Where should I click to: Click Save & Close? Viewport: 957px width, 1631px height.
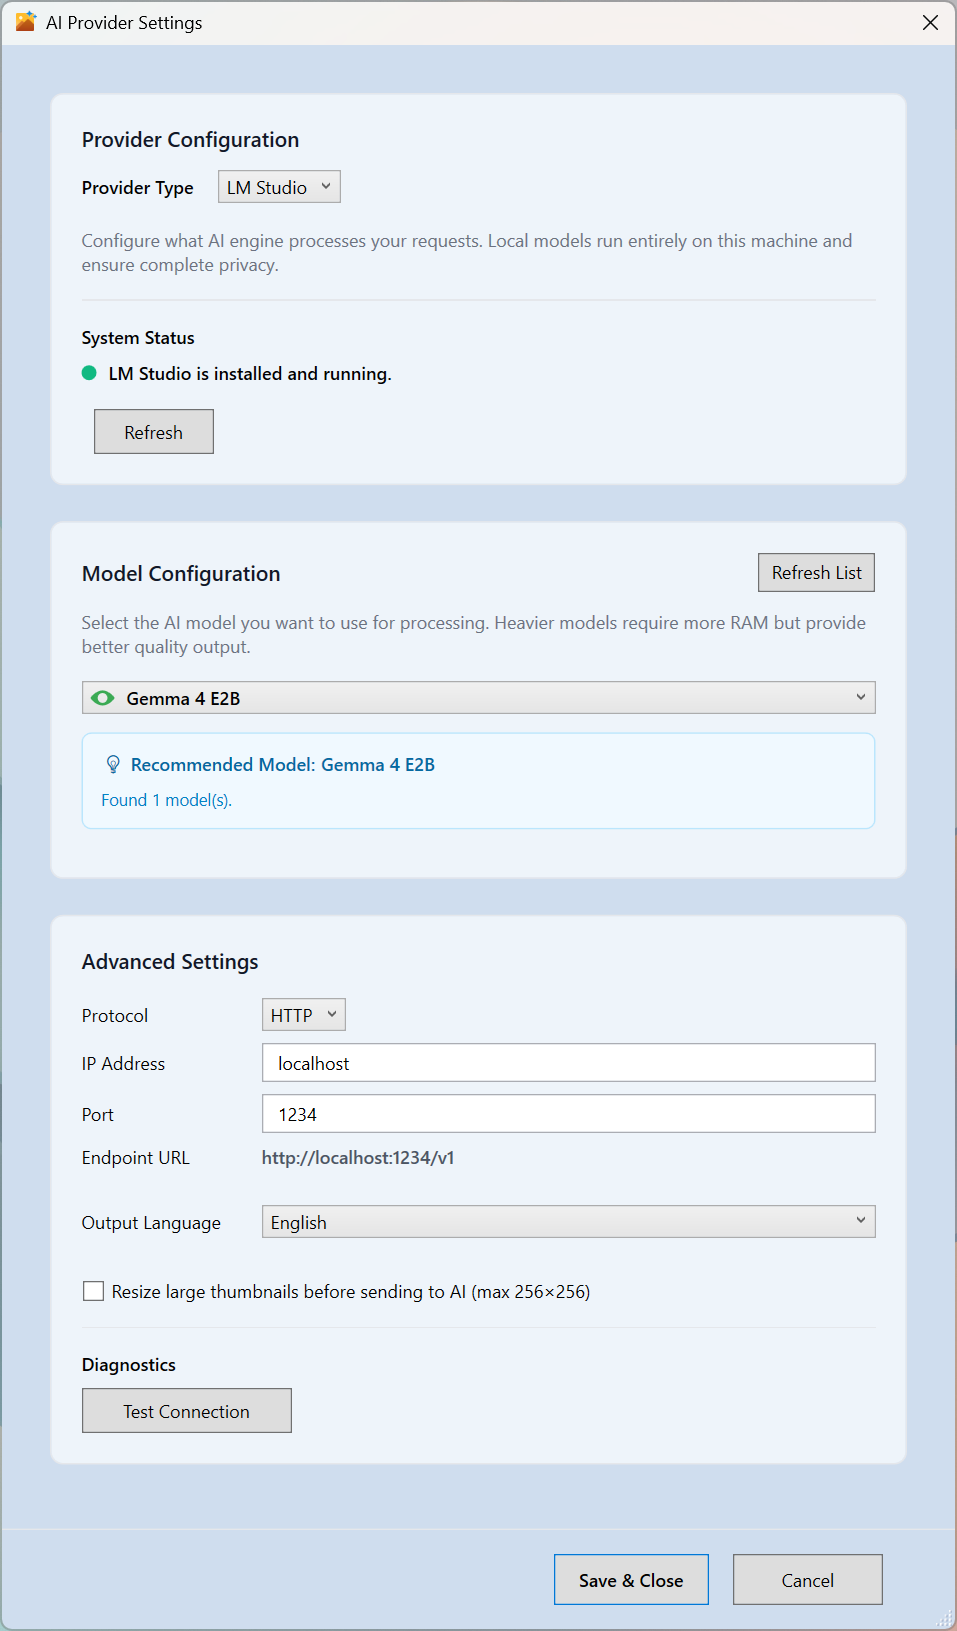[x=631, y=1580]
